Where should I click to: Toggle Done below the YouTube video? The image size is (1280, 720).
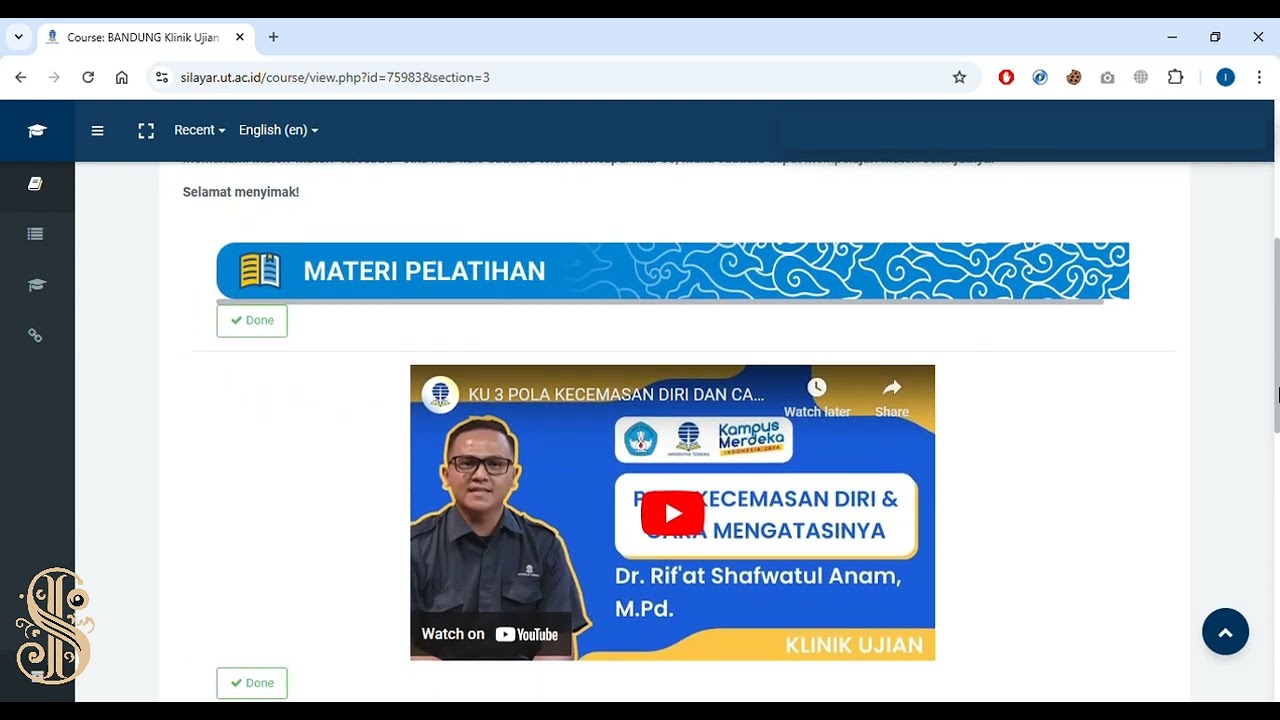(x=252, y=683)
